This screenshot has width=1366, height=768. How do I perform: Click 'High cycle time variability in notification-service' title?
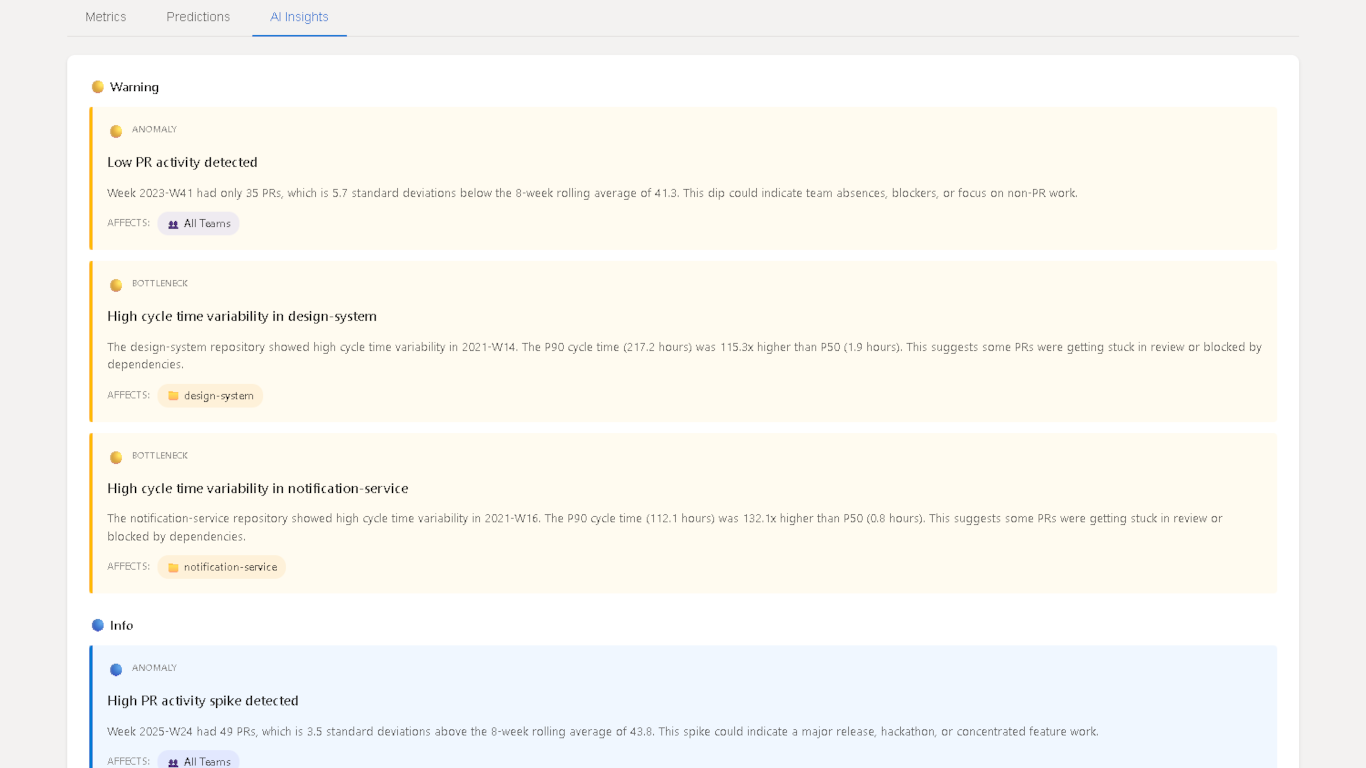258,488
